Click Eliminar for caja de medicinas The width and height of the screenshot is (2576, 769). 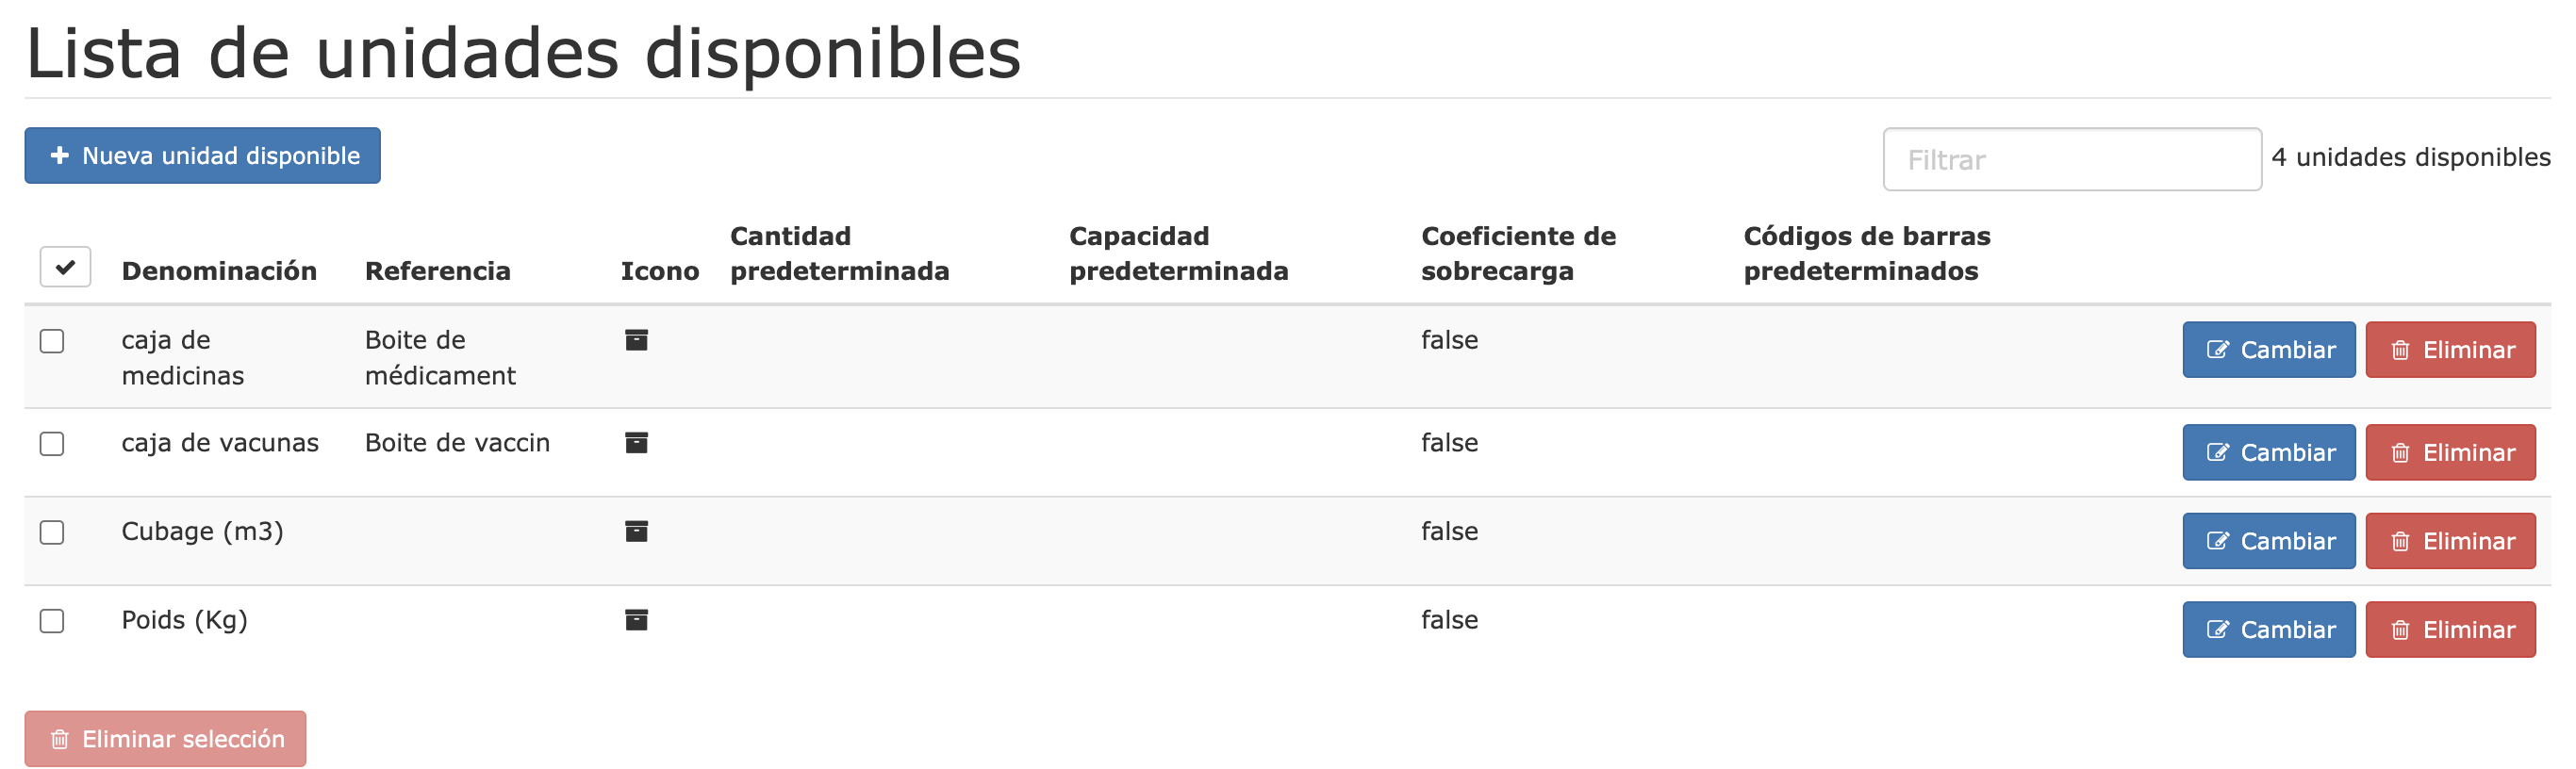2450,350
